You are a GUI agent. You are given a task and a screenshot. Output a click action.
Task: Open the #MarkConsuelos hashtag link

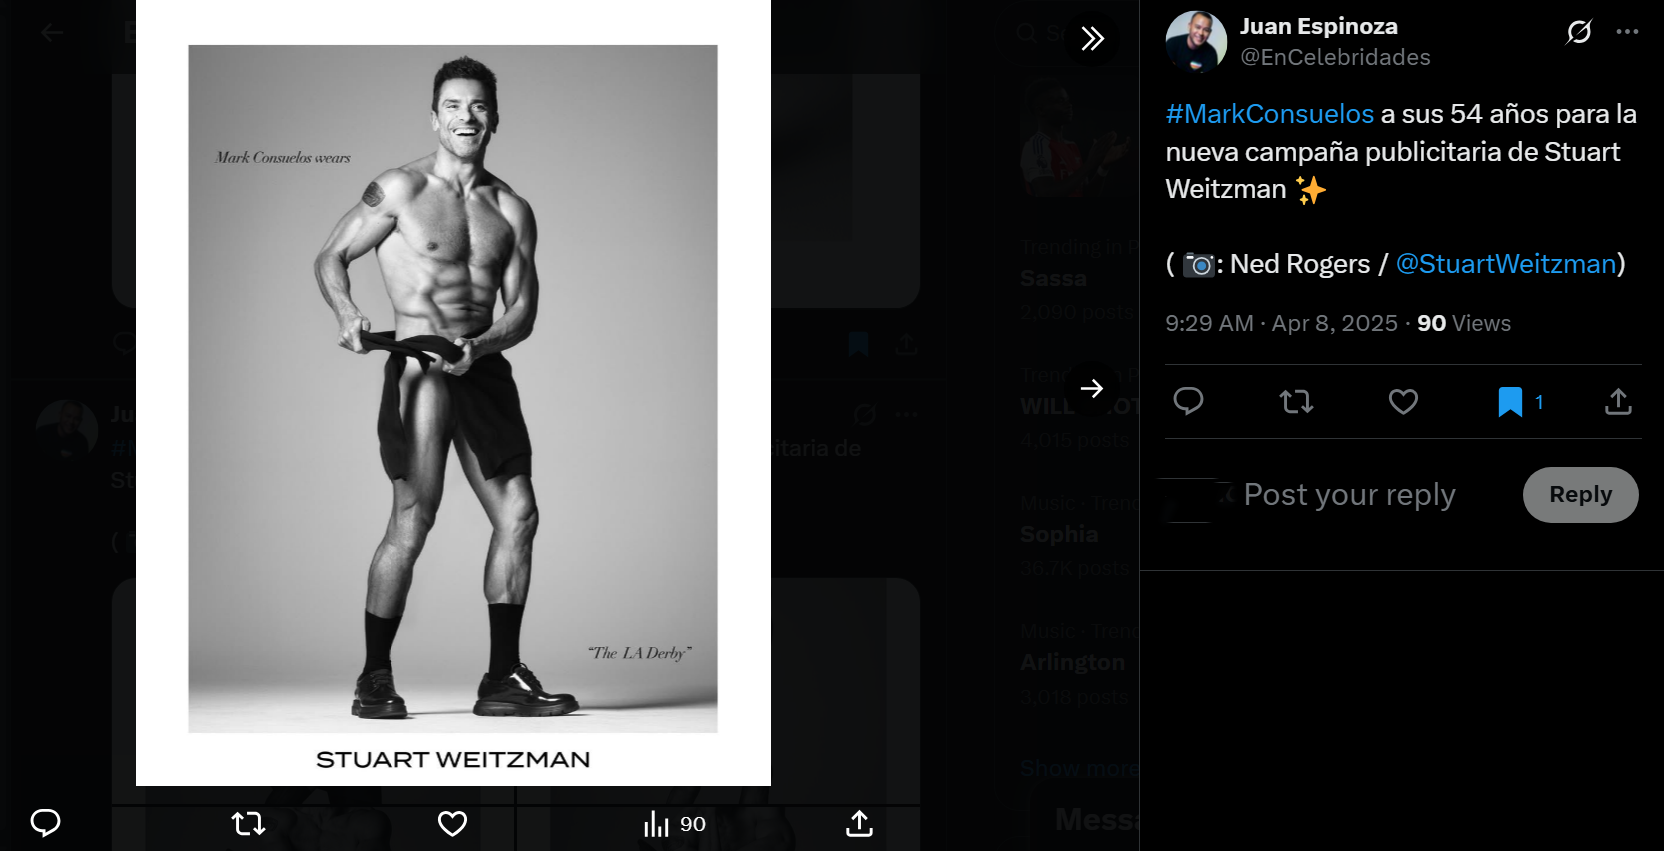tap(1269, 114)
